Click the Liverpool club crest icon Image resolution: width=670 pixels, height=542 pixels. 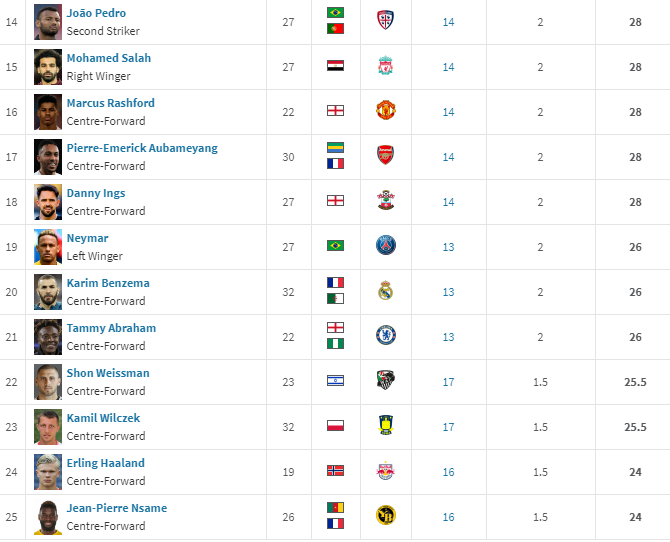385,67
